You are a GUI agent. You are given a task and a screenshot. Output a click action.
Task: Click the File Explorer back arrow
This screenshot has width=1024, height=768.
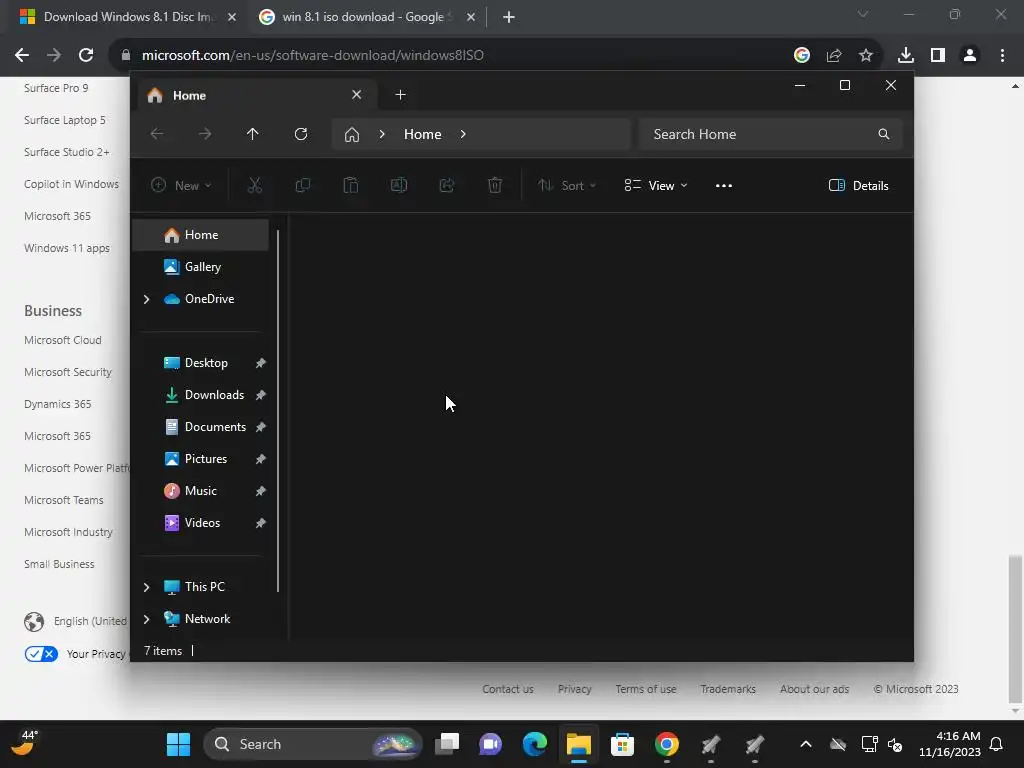pos(157,134)
